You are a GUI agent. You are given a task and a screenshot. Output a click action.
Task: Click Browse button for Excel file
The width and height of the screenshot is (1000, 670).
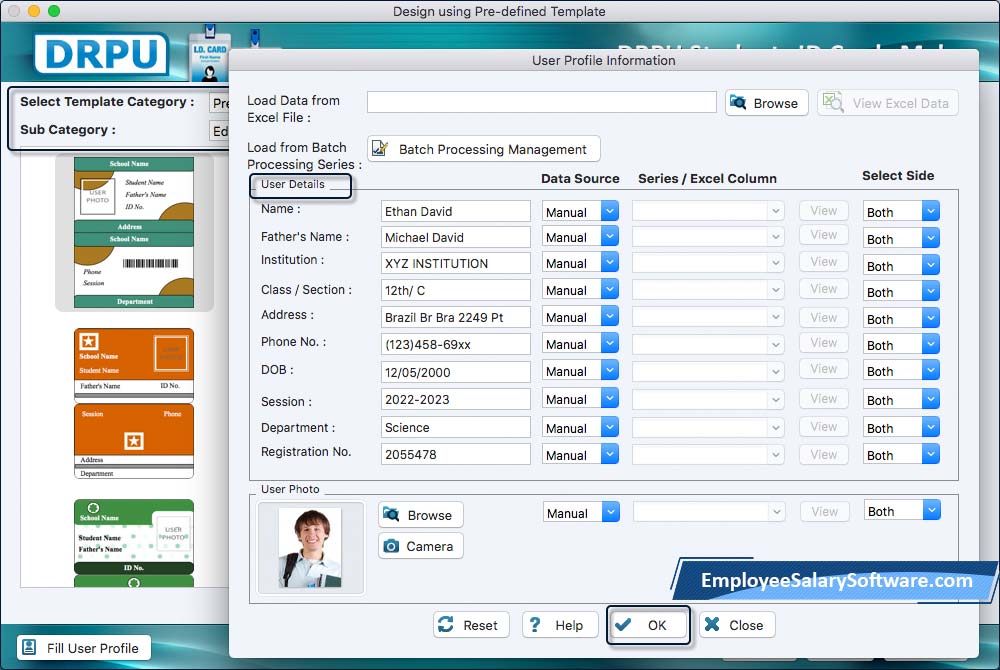point(766,103)
